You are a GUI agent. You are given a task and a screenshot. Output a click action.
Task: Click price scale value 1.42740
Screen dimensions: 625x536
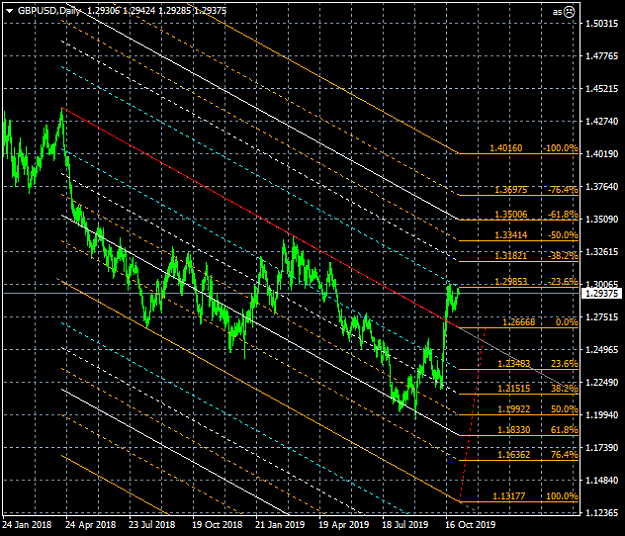[601, 122]
